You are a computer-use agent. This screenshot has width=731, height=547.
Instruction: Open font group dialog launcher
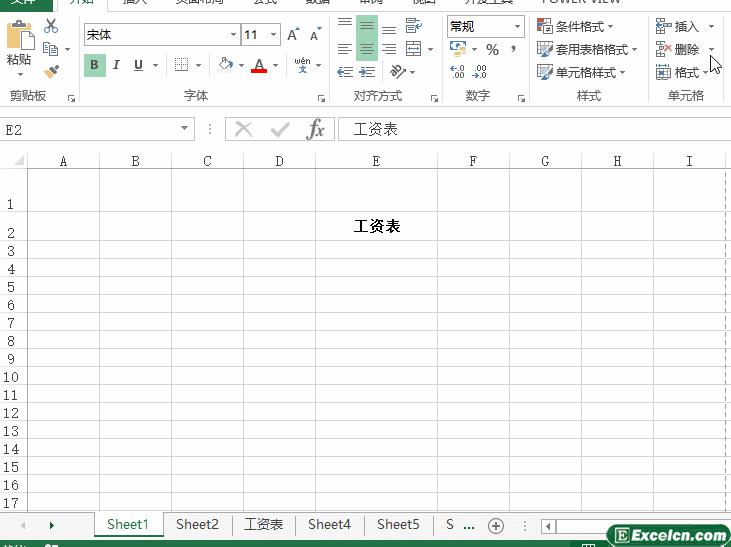click(x=321, y=98)
